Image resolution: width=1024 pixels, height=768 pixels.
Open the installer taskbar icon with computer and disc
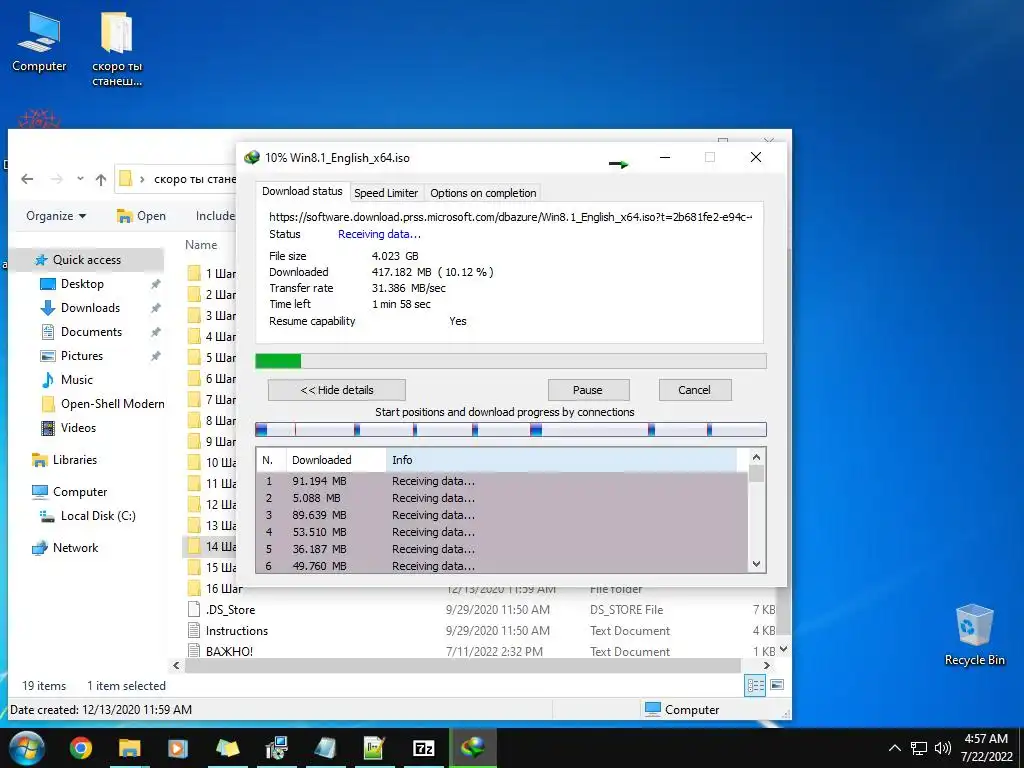click(277, 748)
